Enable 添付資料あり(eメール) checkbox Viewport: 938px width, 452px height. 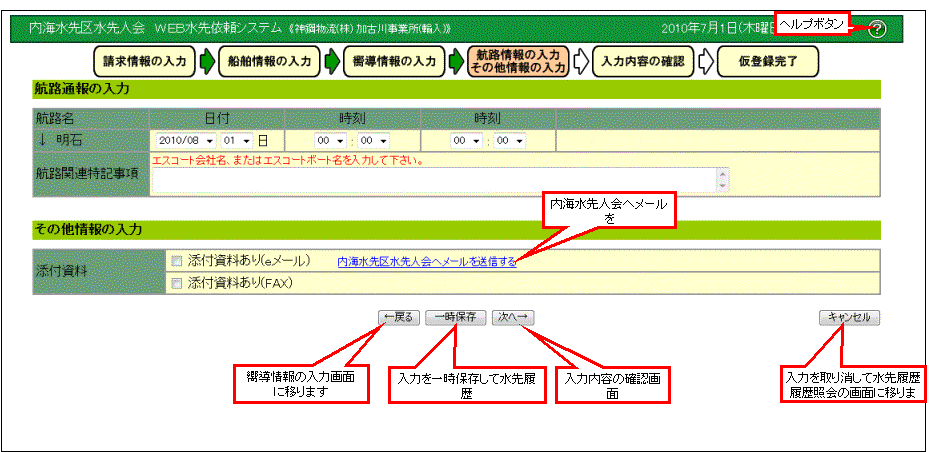[177, 260]
